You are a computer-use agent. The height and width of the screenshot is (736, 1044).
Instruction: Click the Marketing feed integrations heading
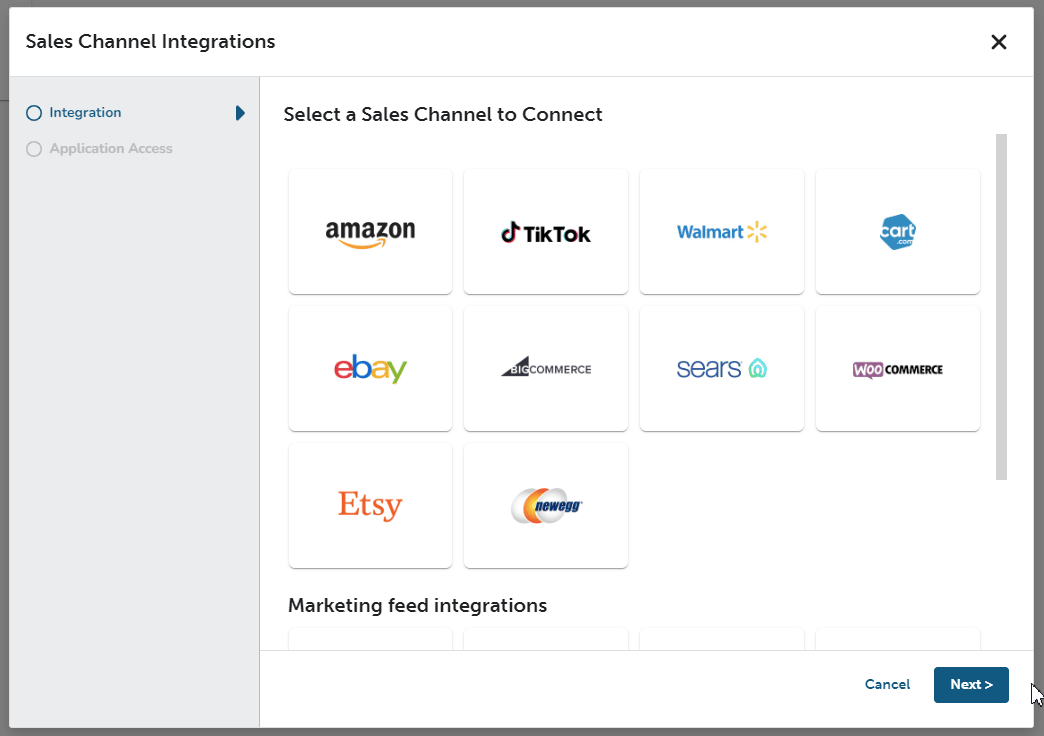[x=417, y=605]
